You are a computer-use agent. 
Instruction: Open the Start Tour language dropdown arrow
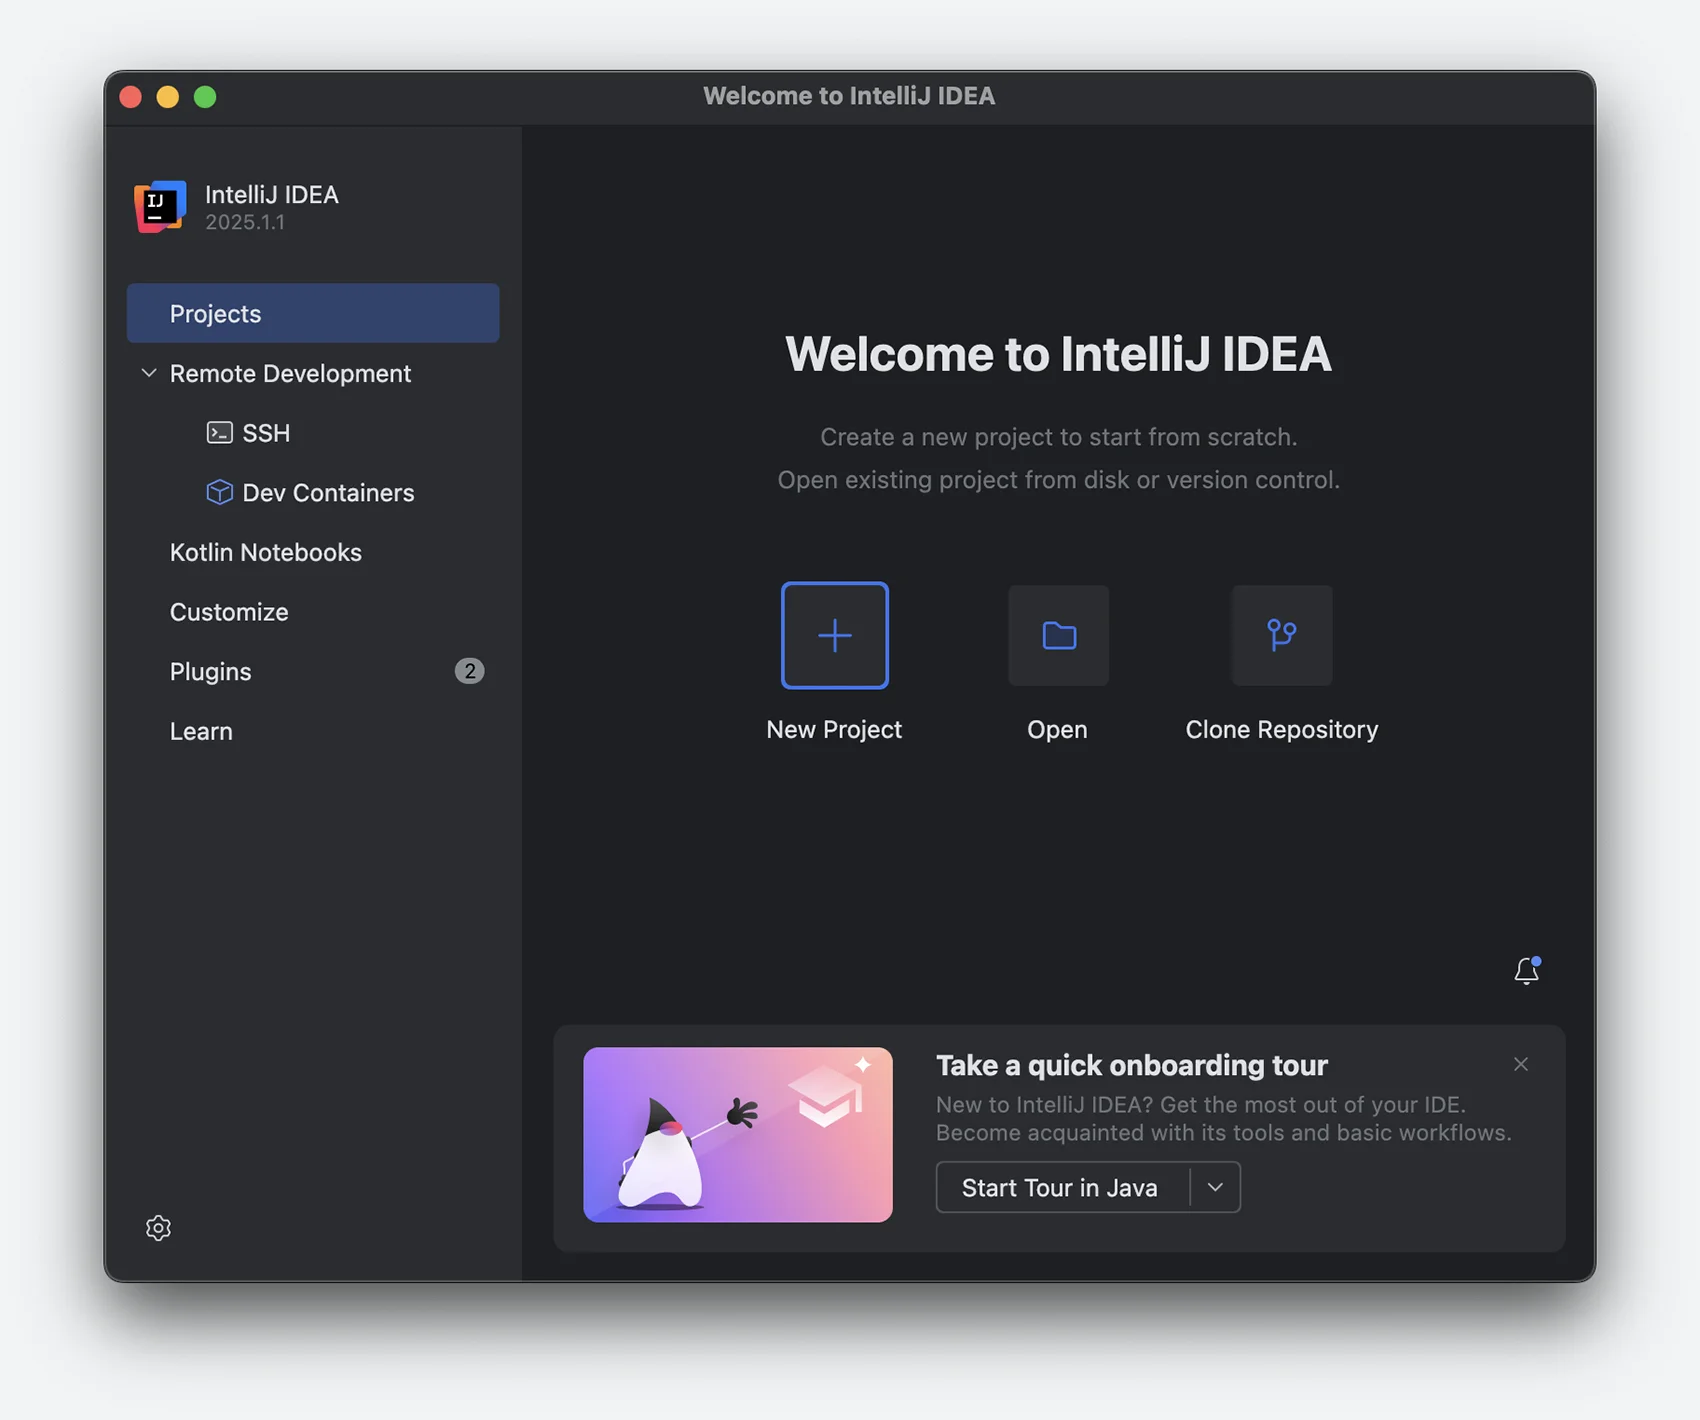pyautogui.click(x=1215, y=1187)
